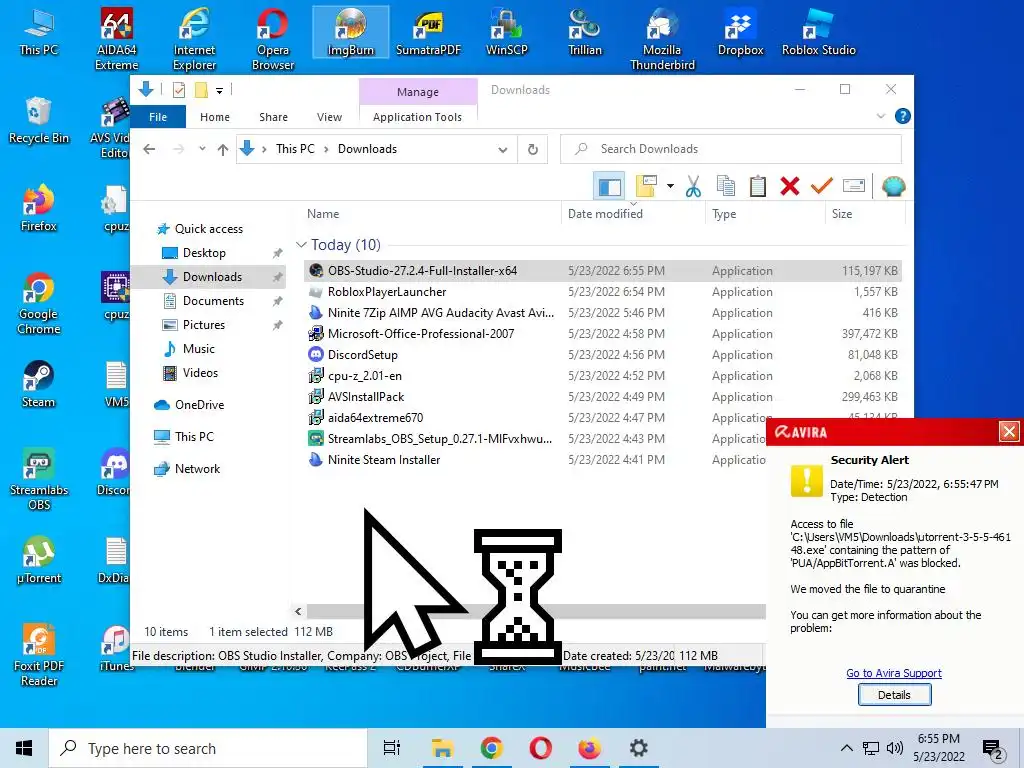Launch Steam from the desktop

pos(39,384)
